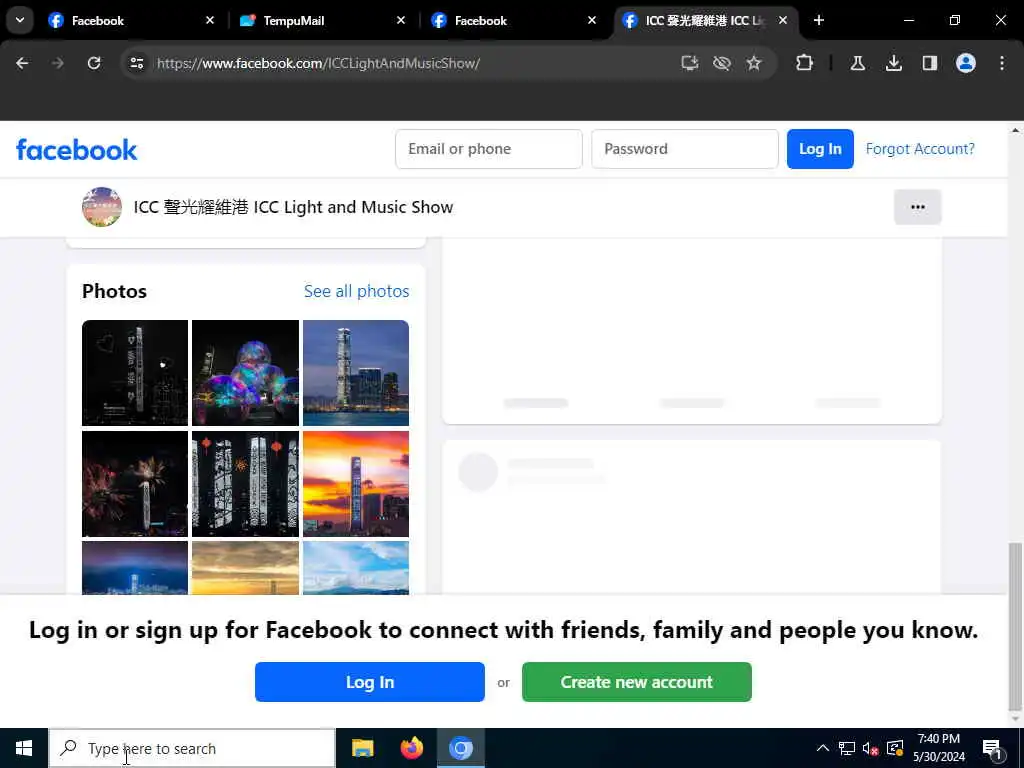Click the Chrome taskbar icon

[x=460, y=748]
